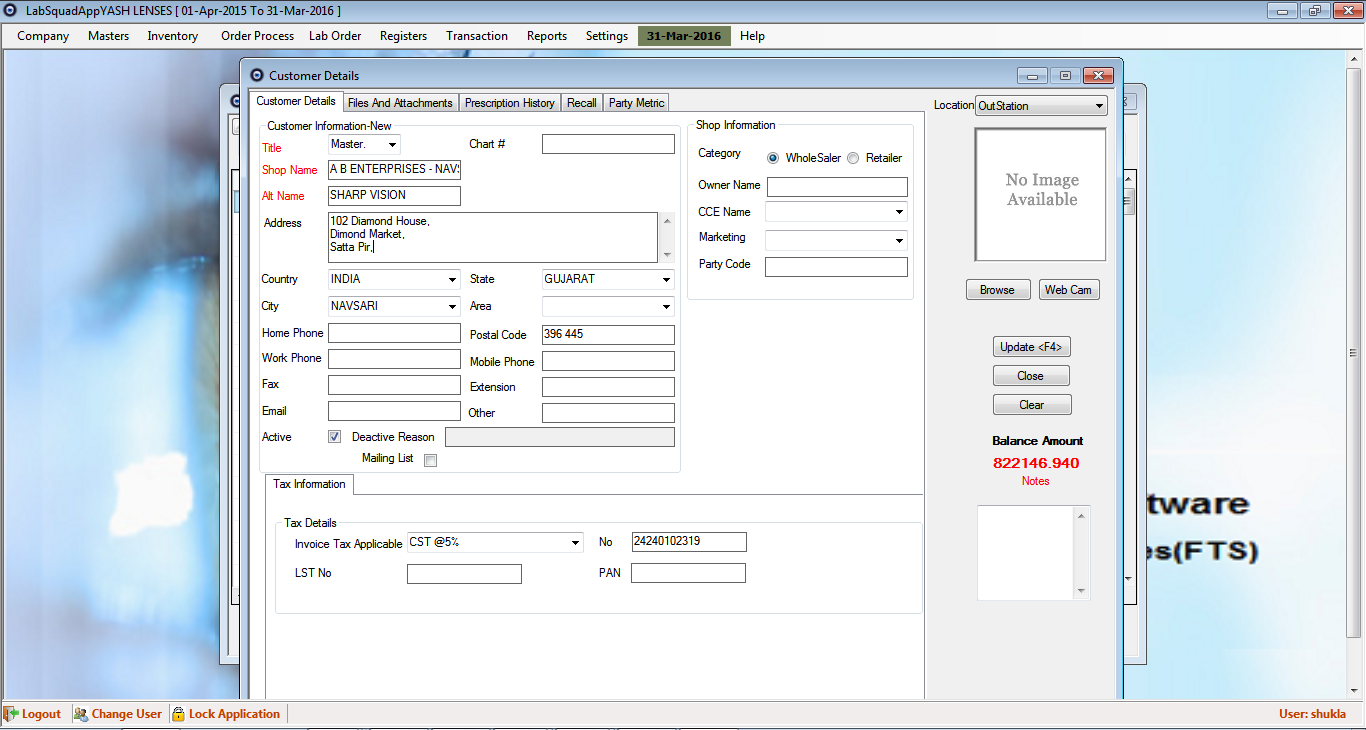Expand the Area dropdown
Viewport: 1366px width, 730px height.
click(x=666, y=307)
